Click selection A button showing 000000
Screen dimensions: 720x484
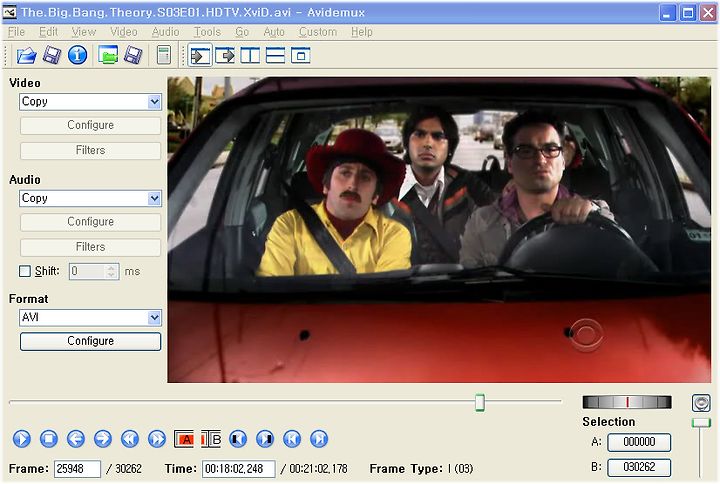[639, 442]
